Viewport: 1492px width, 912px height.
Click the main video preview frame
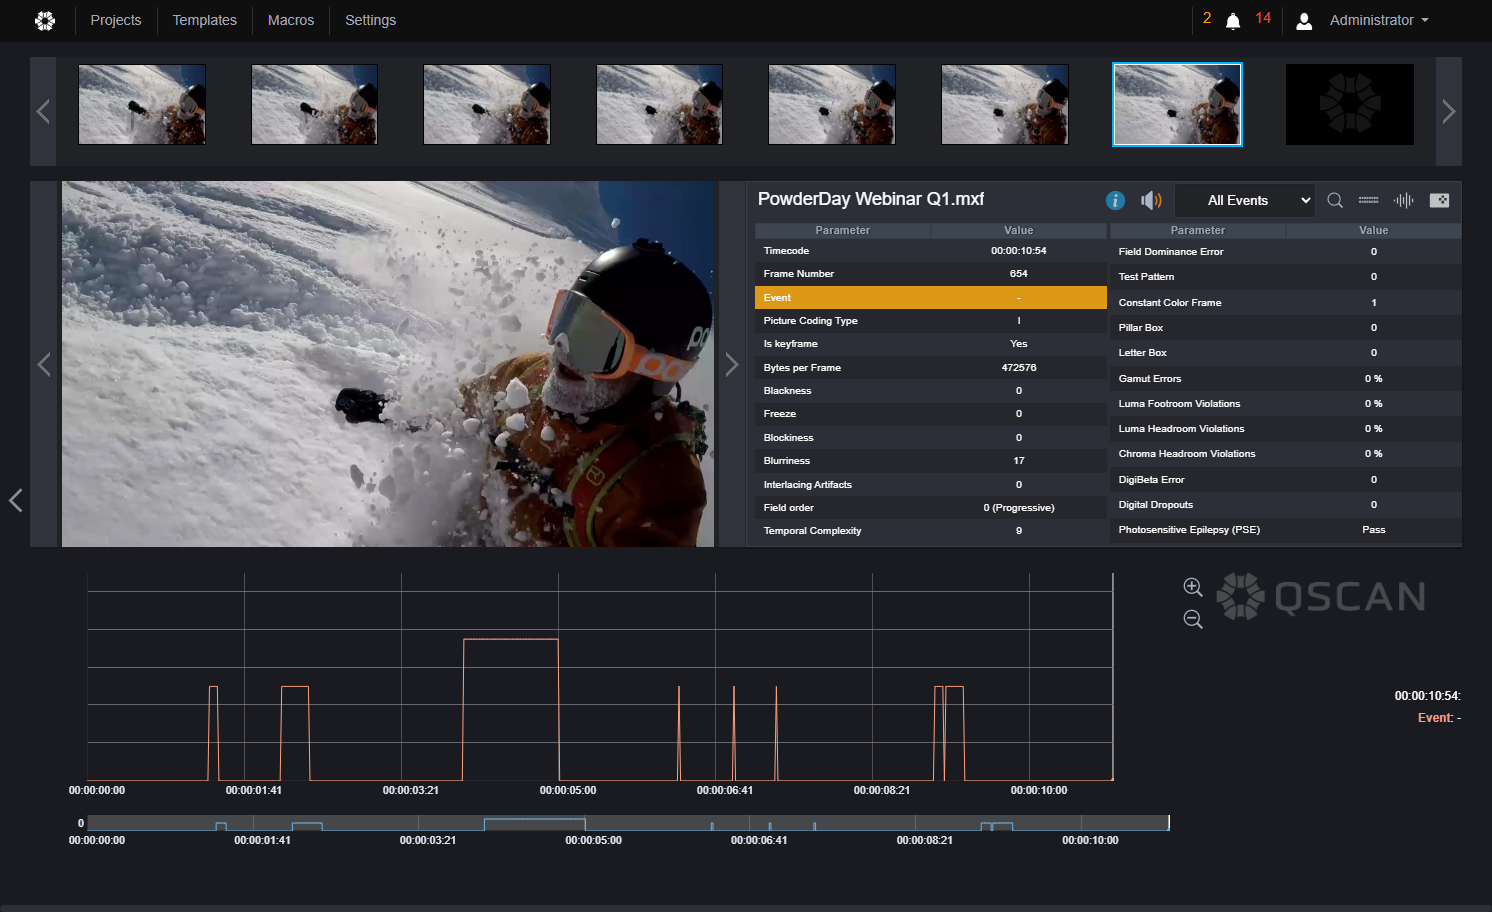(388, 364)
